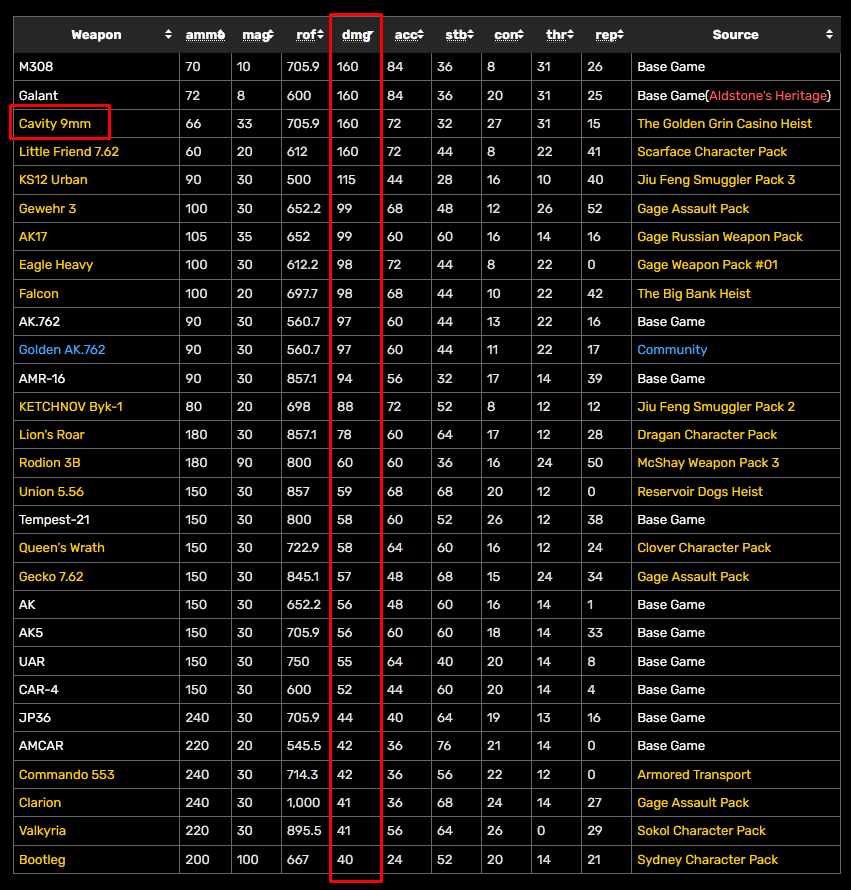This screenshot has width=851, height=890.
Task: Open the Aldstone's Heritage red link
Action: tap(768, 95)
